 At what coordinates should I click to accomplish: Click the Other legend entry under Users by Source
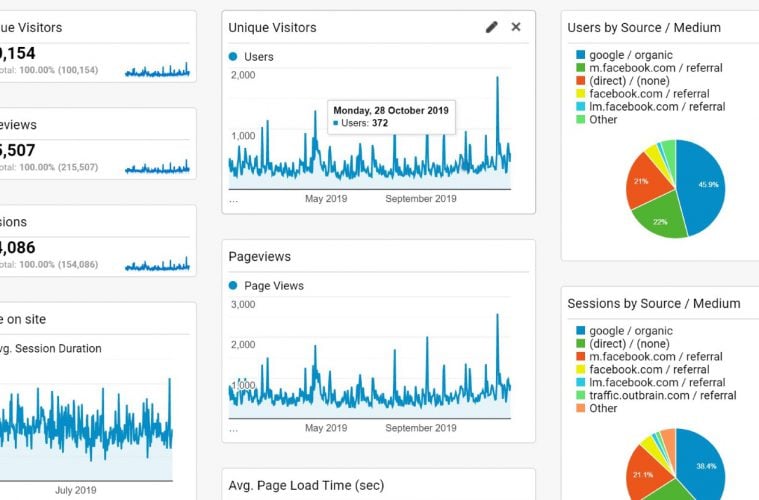click(x=603, y=120)
